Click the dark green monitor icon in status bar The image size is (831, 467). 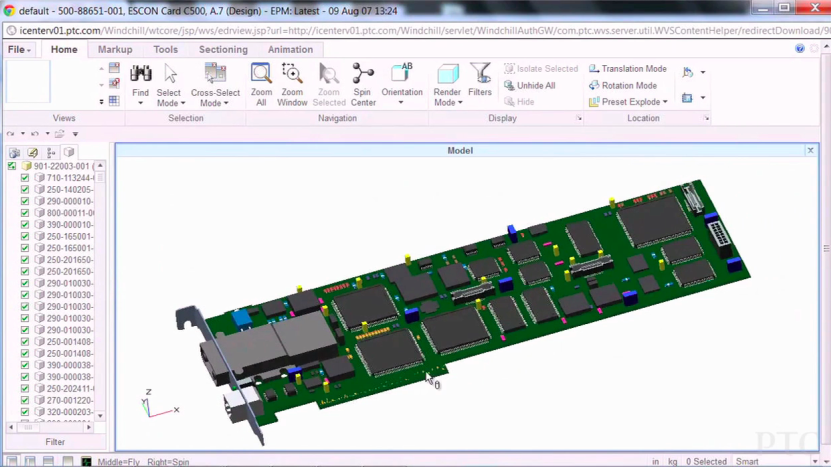[x=86, y=462]
